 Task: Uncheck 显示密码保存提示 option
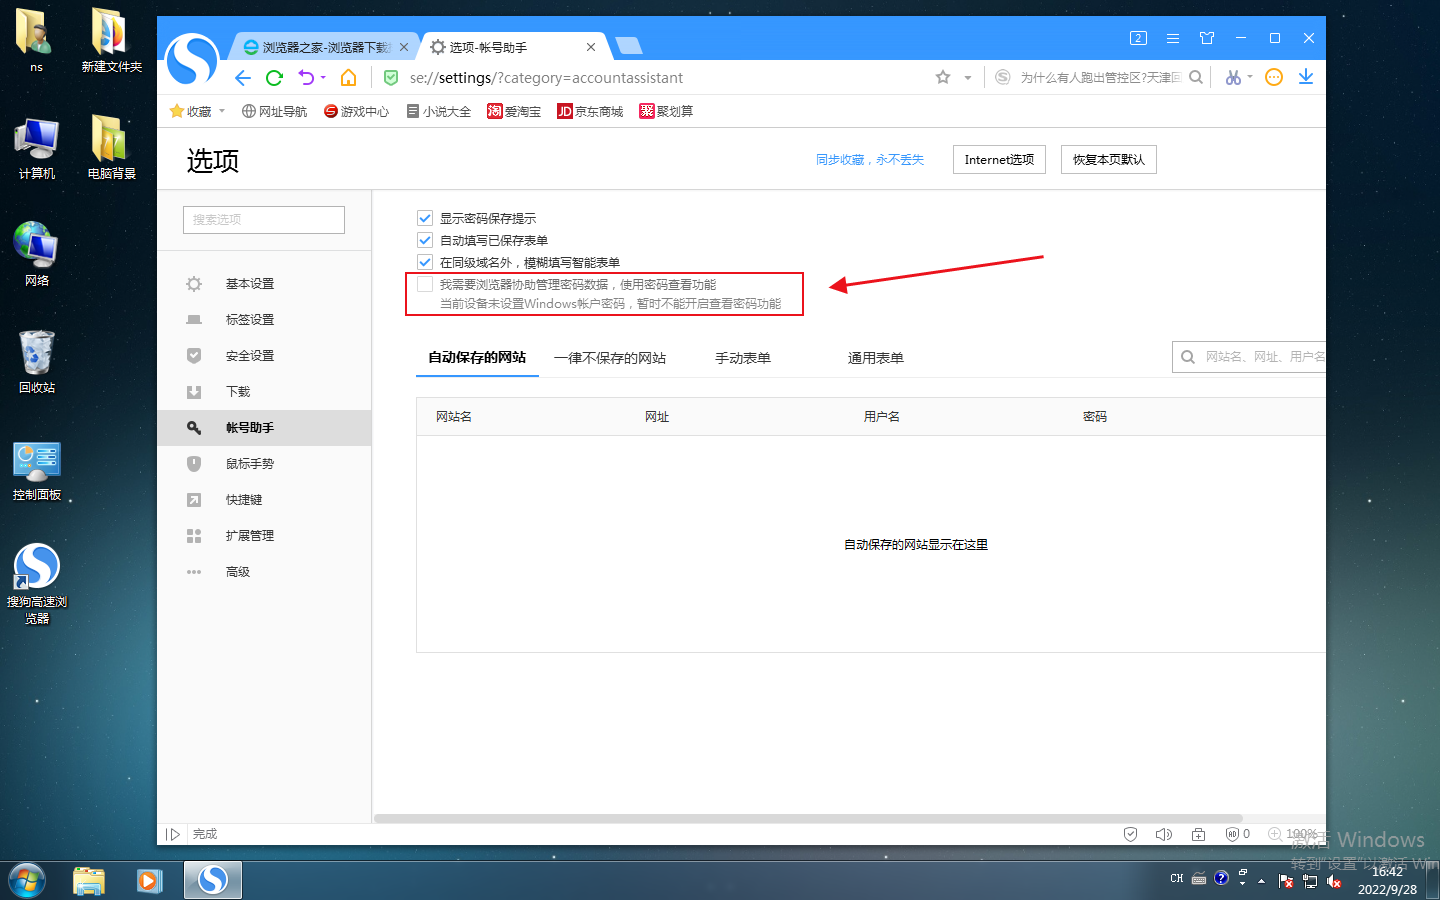(x=425, y=217)
